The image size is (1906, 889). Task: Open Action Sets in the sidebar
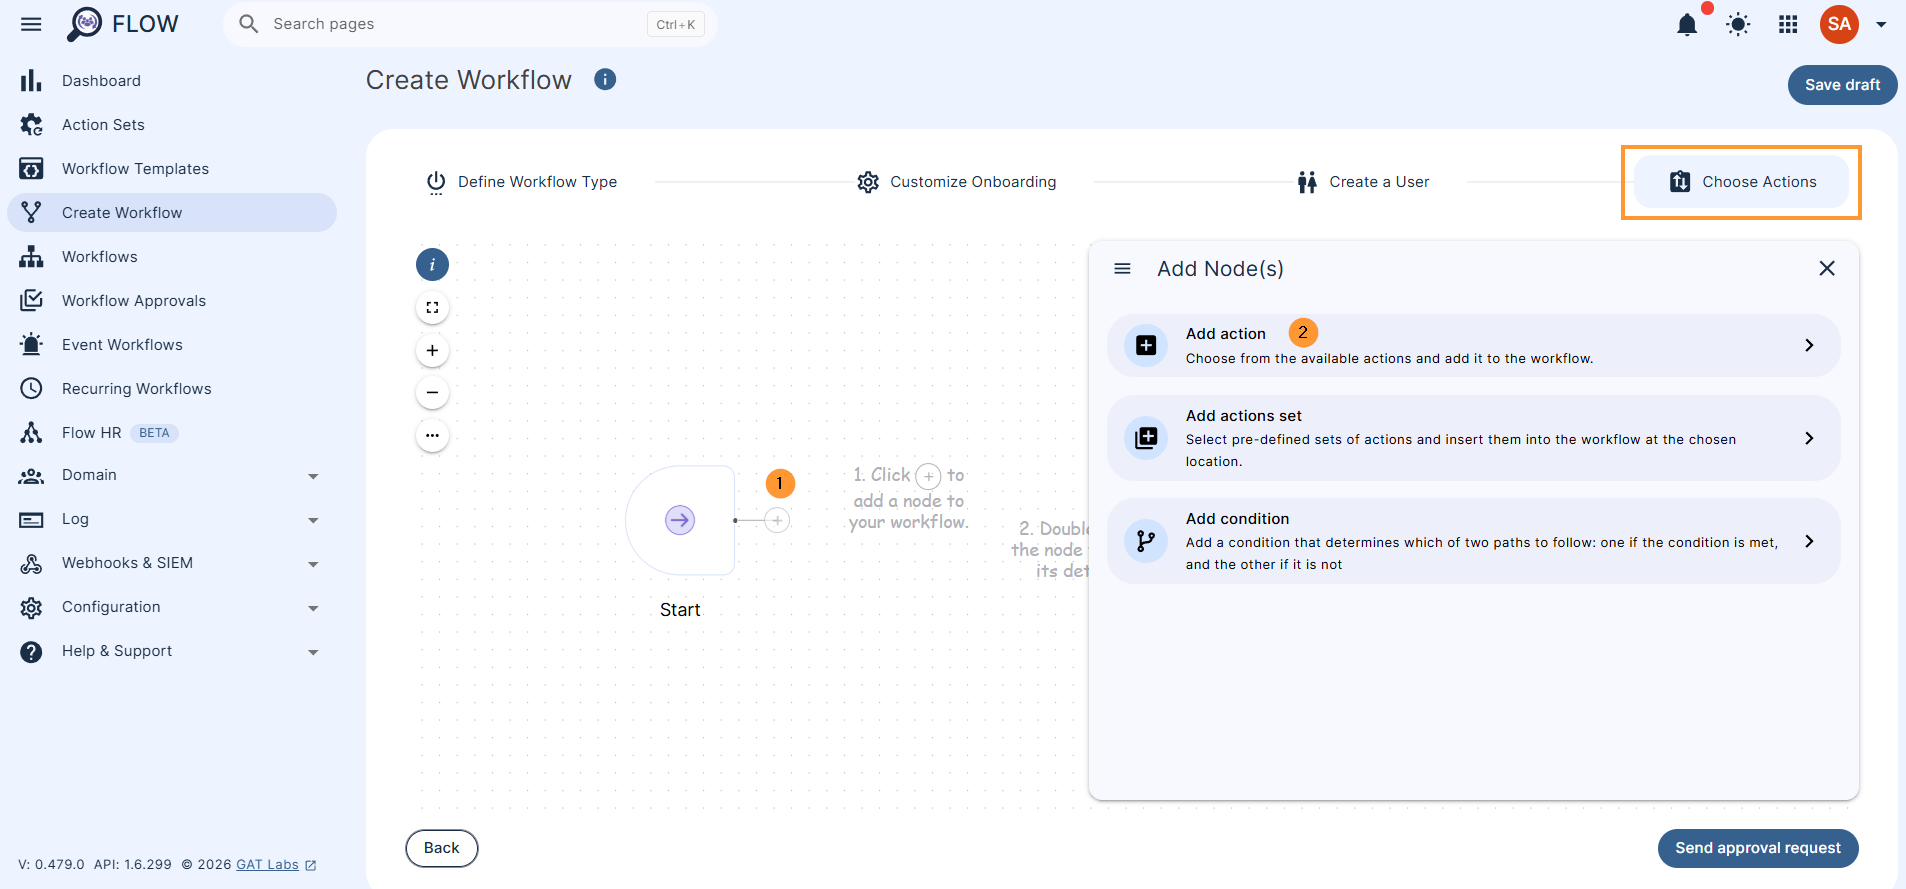tap(172, 125)
